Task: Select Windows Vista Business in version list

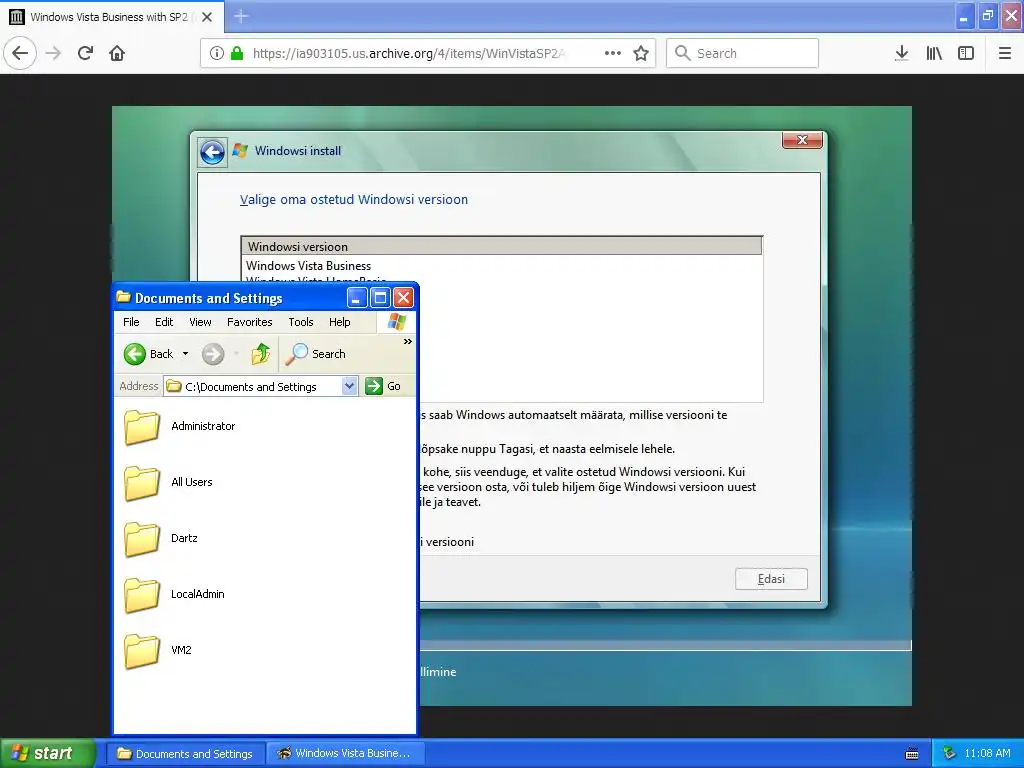Action: click(x=308, y=266)
